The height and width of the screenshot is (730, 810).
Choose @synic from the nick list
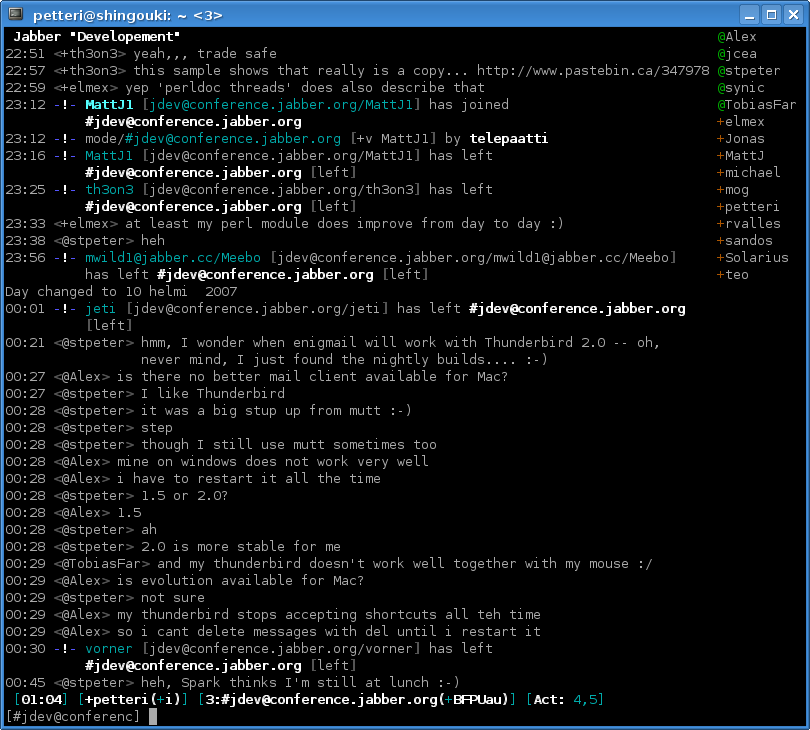click(x=741, y=88)
